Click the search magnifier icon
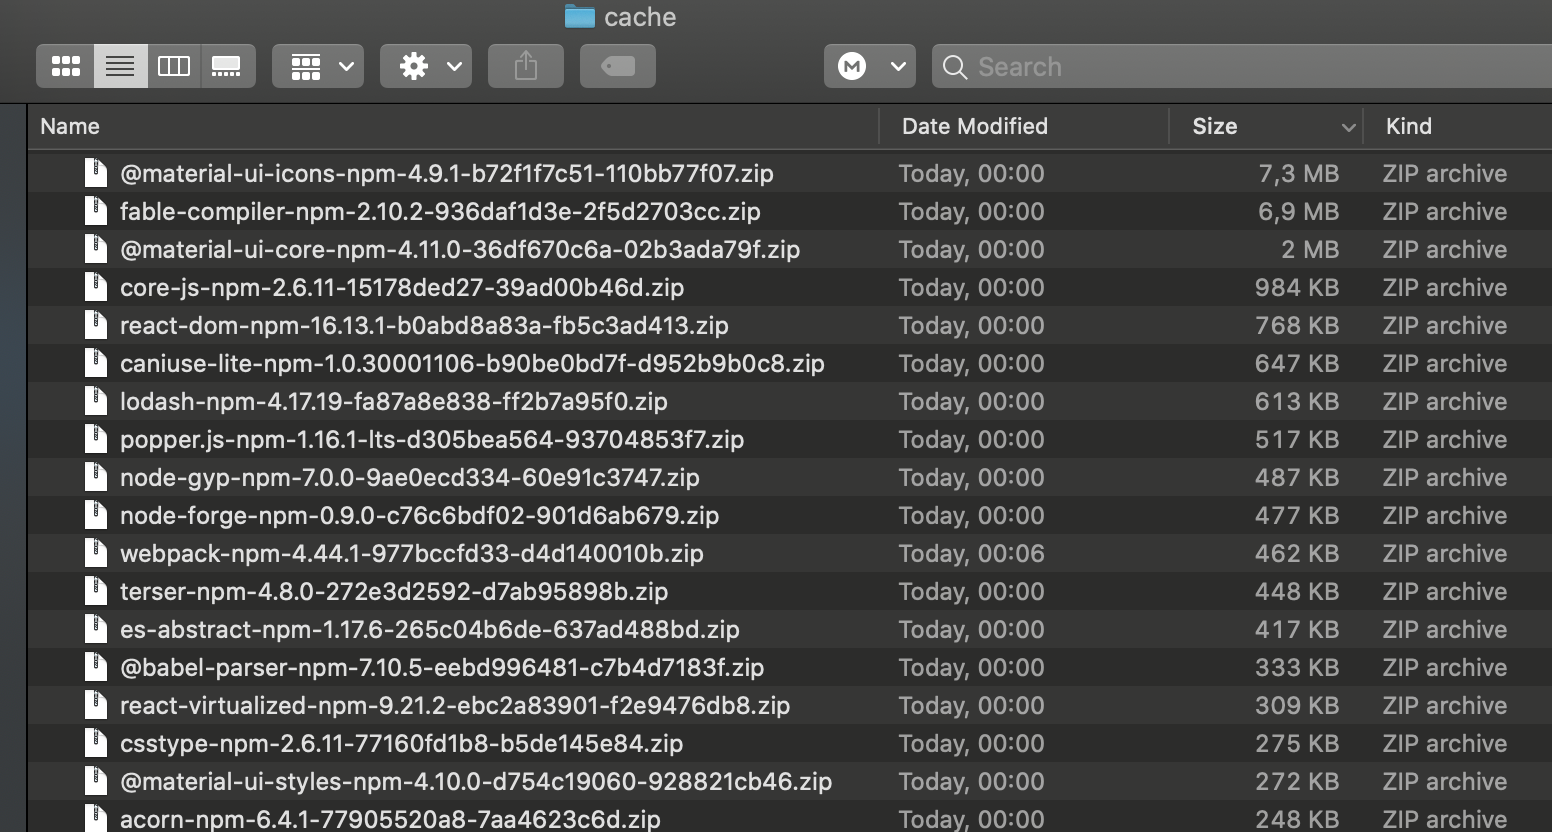The image size is (1552, 832). point(955,67)
